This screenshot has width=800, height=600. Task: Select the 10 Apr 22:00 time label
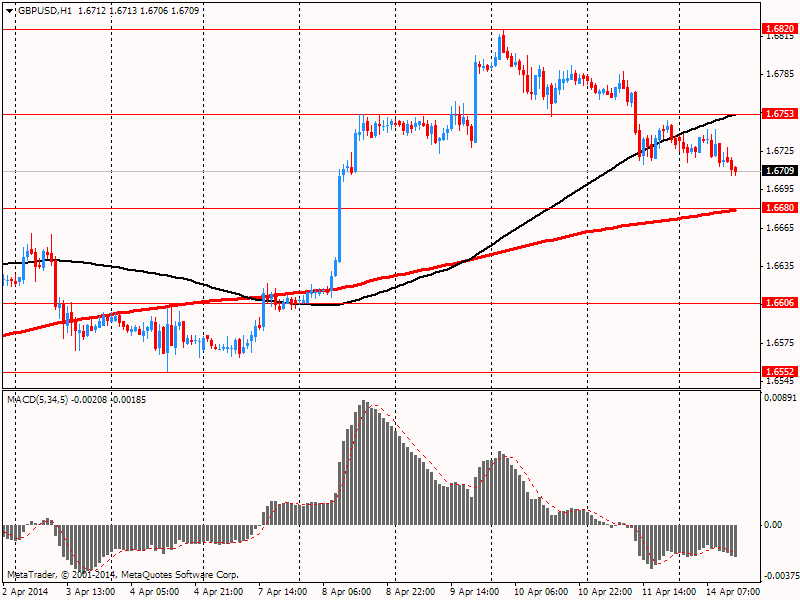click(x=606, y=592)
